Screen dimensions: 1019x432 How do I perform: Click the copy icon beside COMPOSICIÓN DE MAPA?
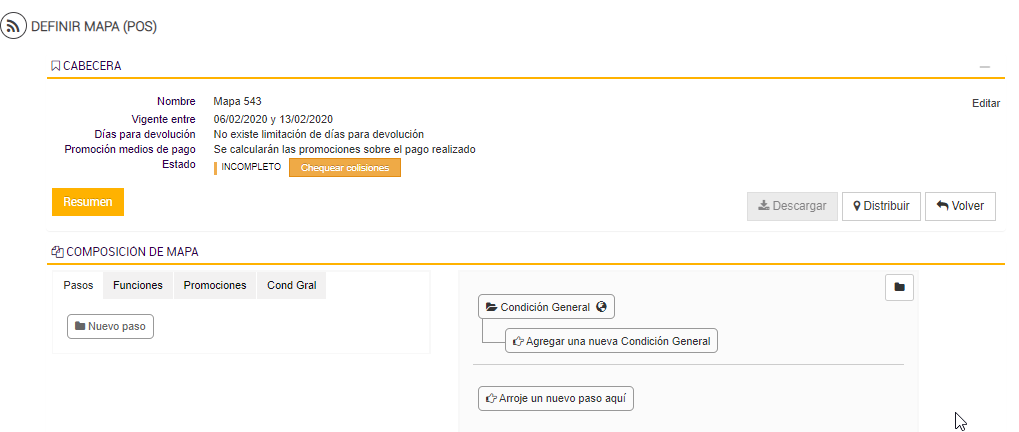pos(57,252)
